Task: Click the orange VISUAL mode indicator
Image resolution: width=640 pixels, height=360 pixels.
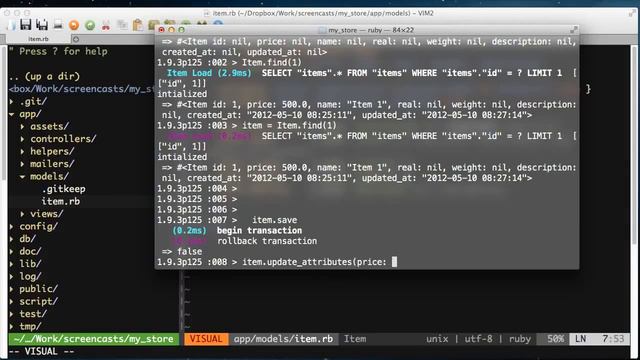Action: [206, 339]
